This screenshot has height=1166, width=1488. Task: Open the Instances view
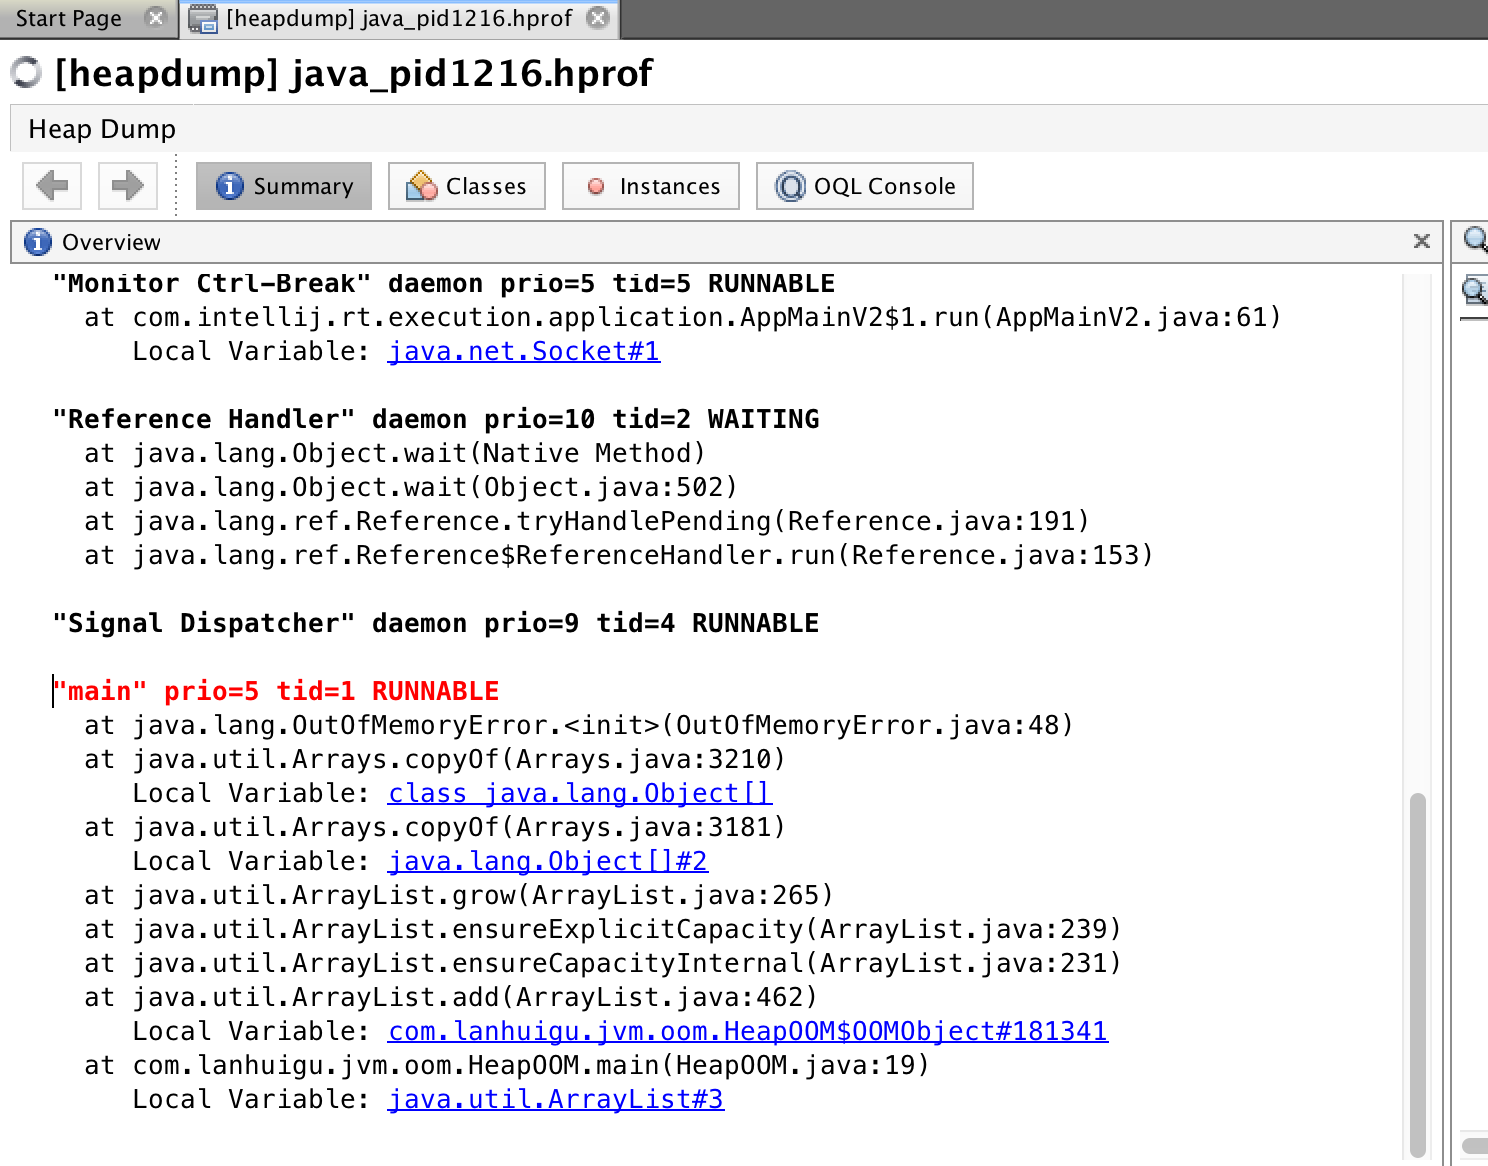[651, 186]
